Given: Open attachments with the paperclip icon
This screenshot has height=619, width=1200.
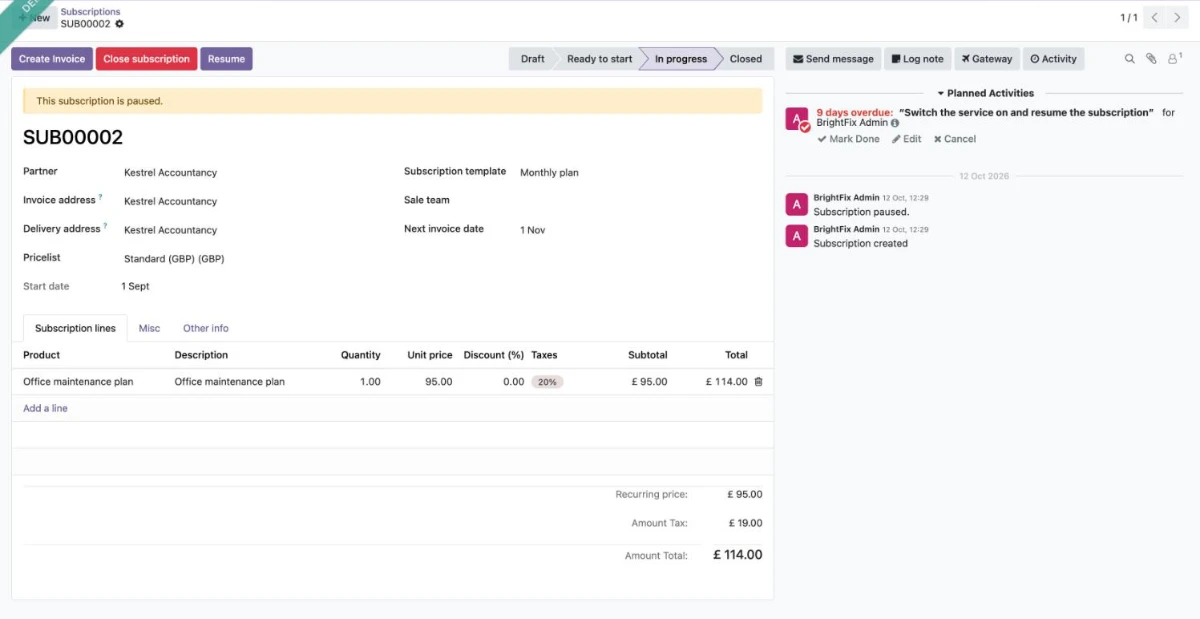Looking at the screenshot, I should point(1151,59).
